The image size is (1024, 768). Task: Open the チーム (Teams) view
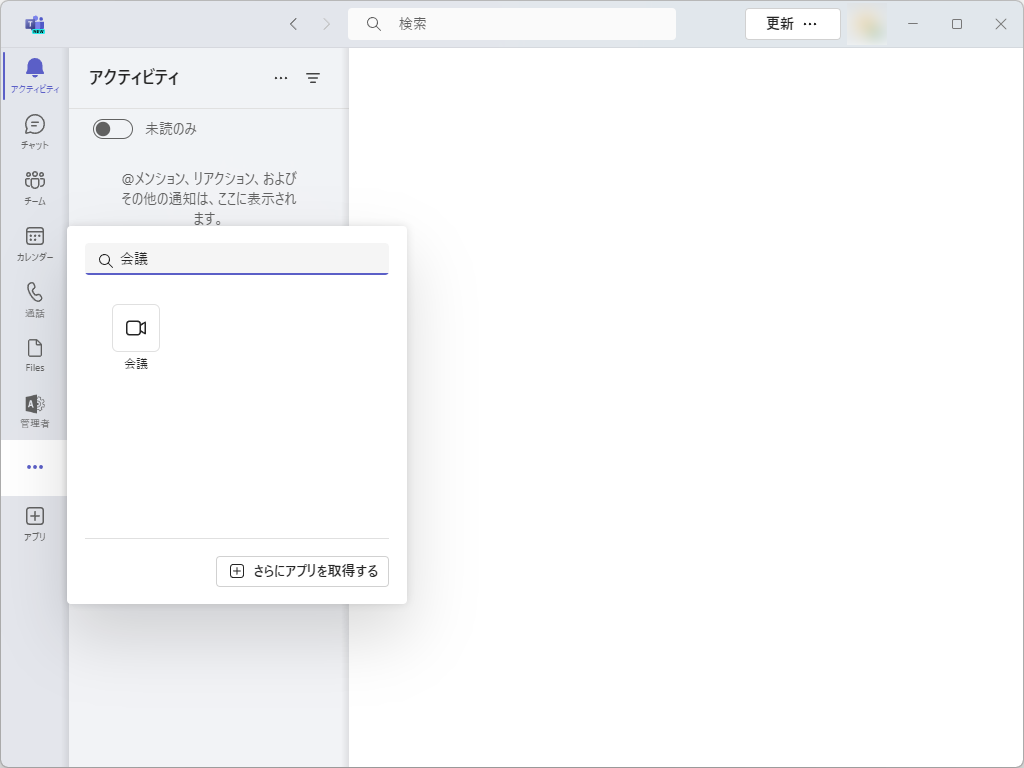tap(34, 188)
